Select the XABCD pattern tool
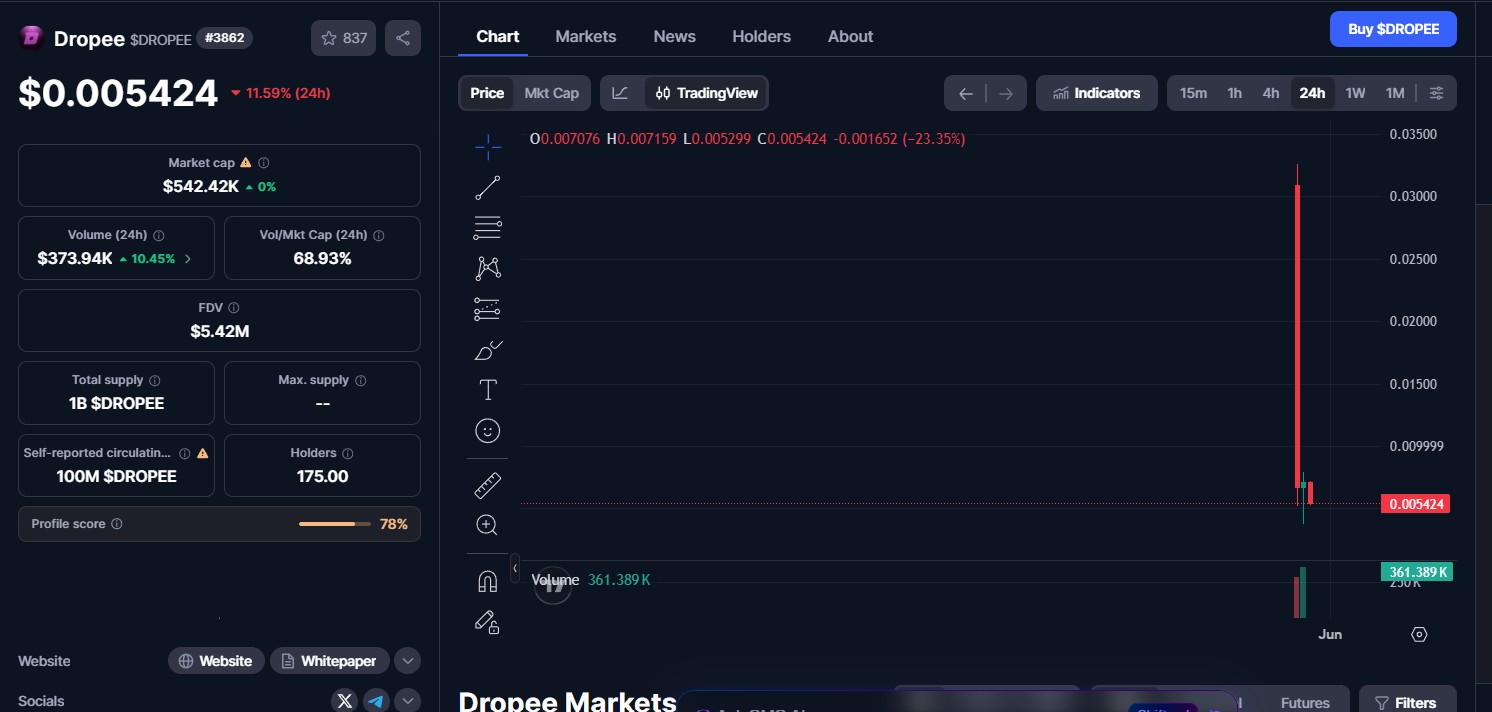Screen dimensions: 1492x712 (x=488, y=268)
